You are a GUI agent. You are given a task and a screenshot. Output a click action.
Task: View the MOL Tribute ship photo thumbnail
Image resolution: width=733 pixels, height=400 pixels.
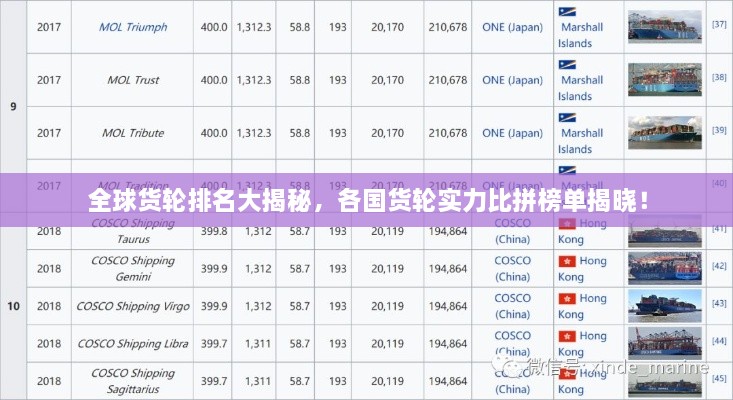[x=665, y=133]
